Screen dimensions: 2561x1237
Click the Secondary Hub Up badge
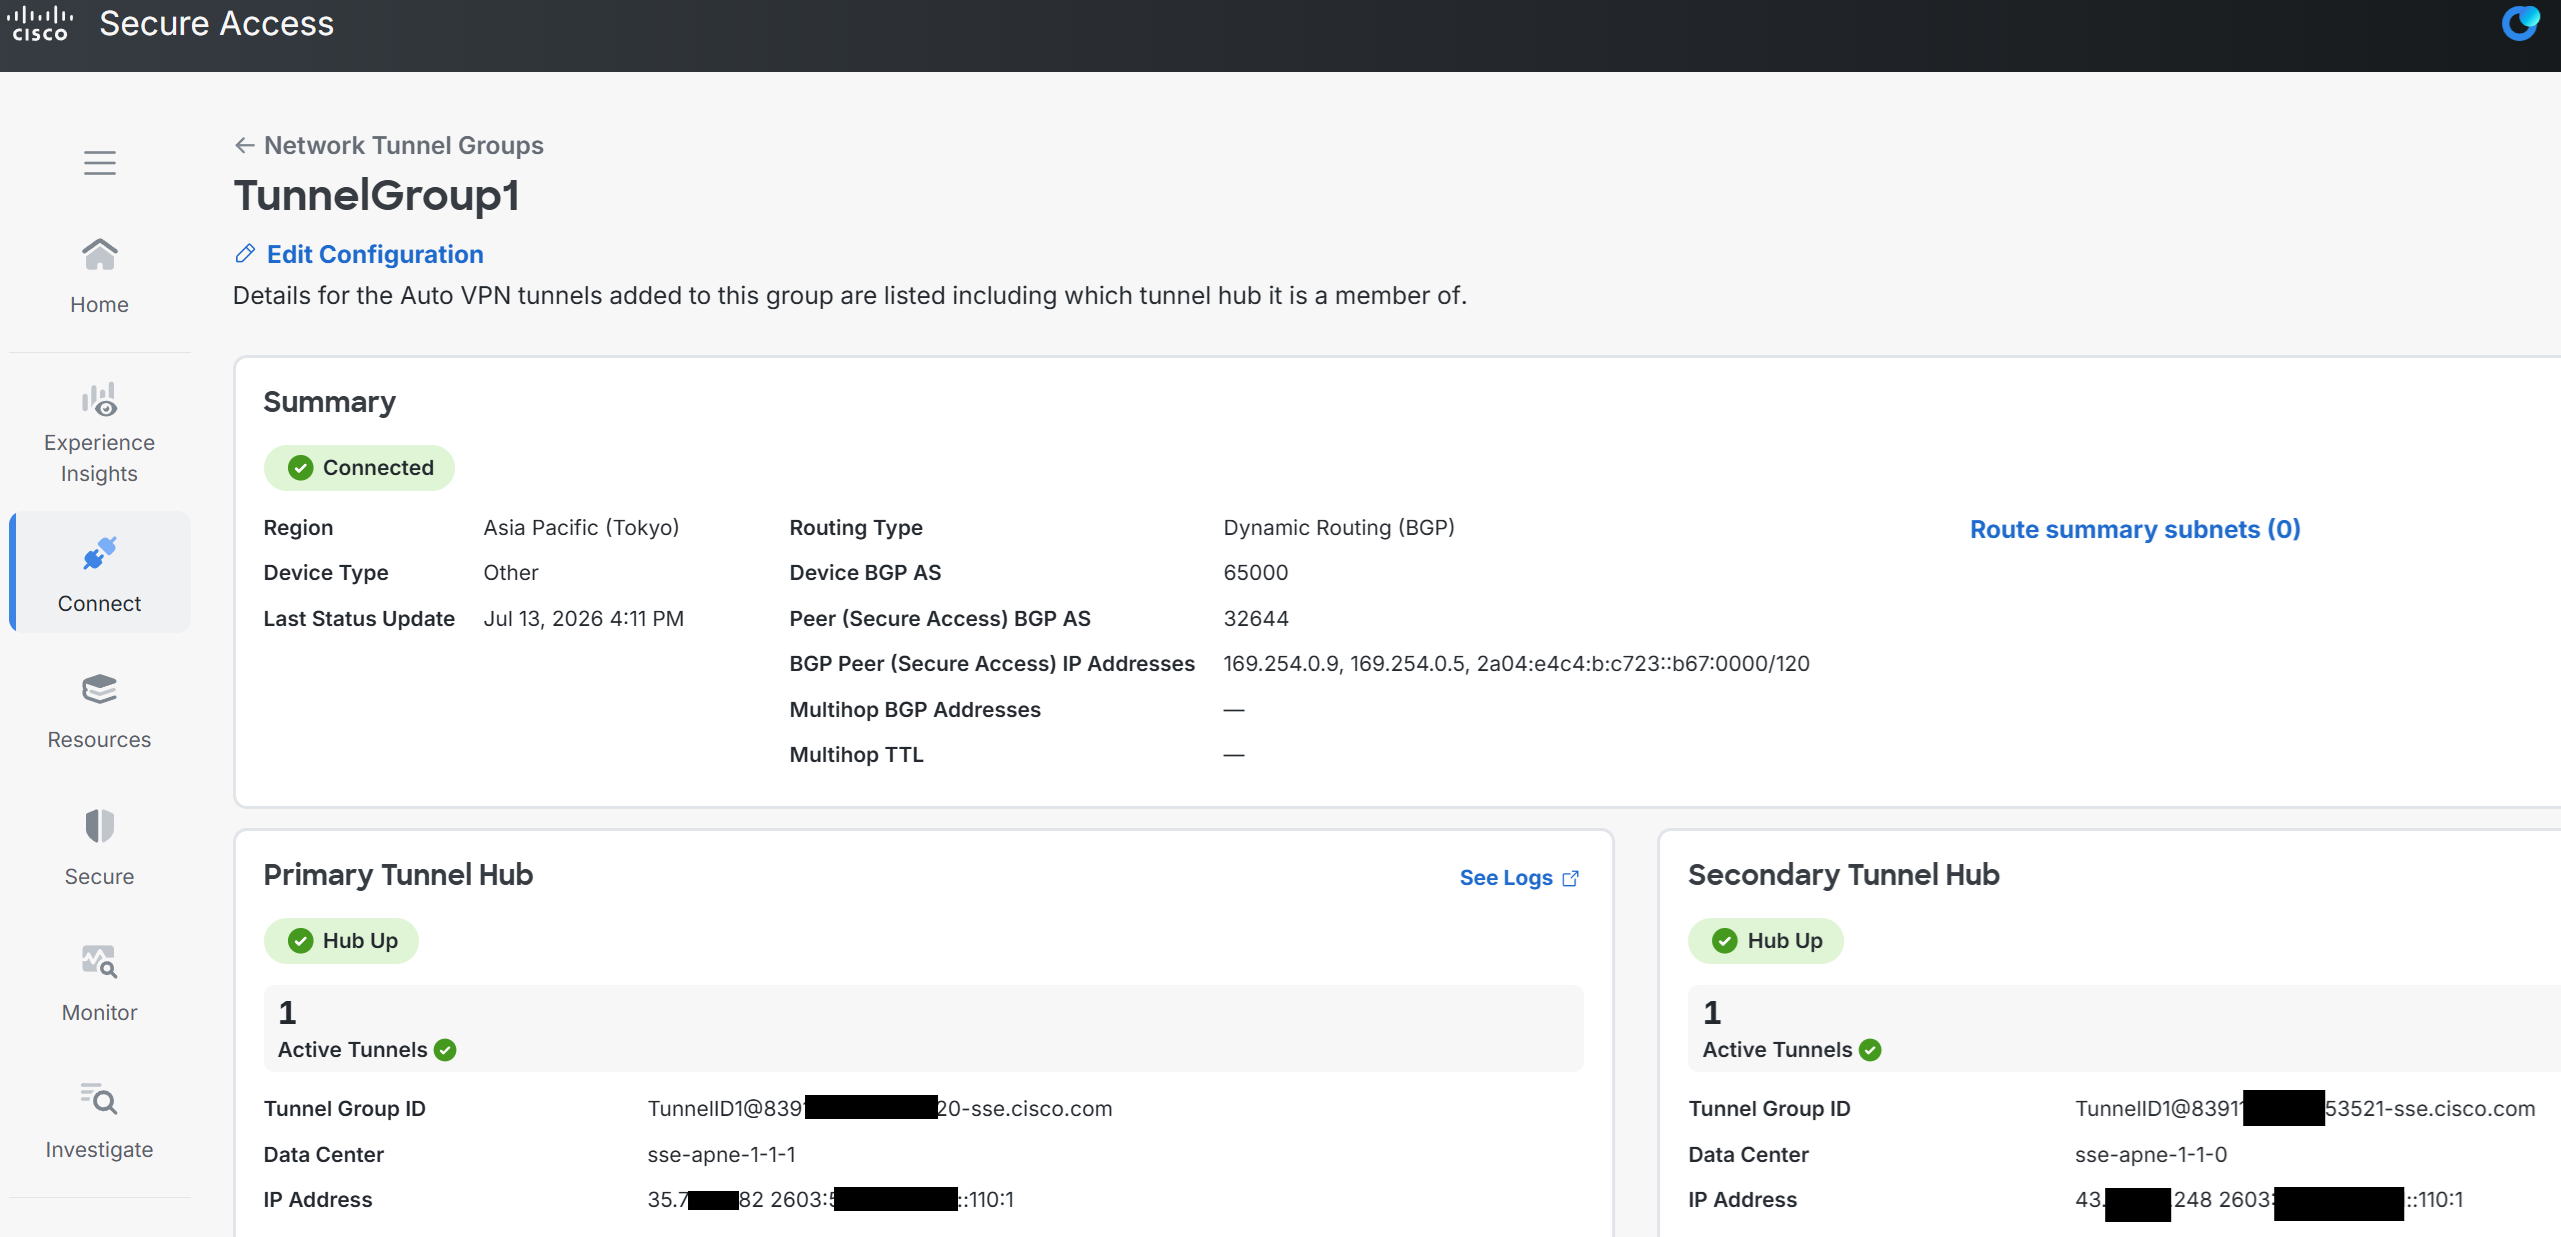point(1766,941)
